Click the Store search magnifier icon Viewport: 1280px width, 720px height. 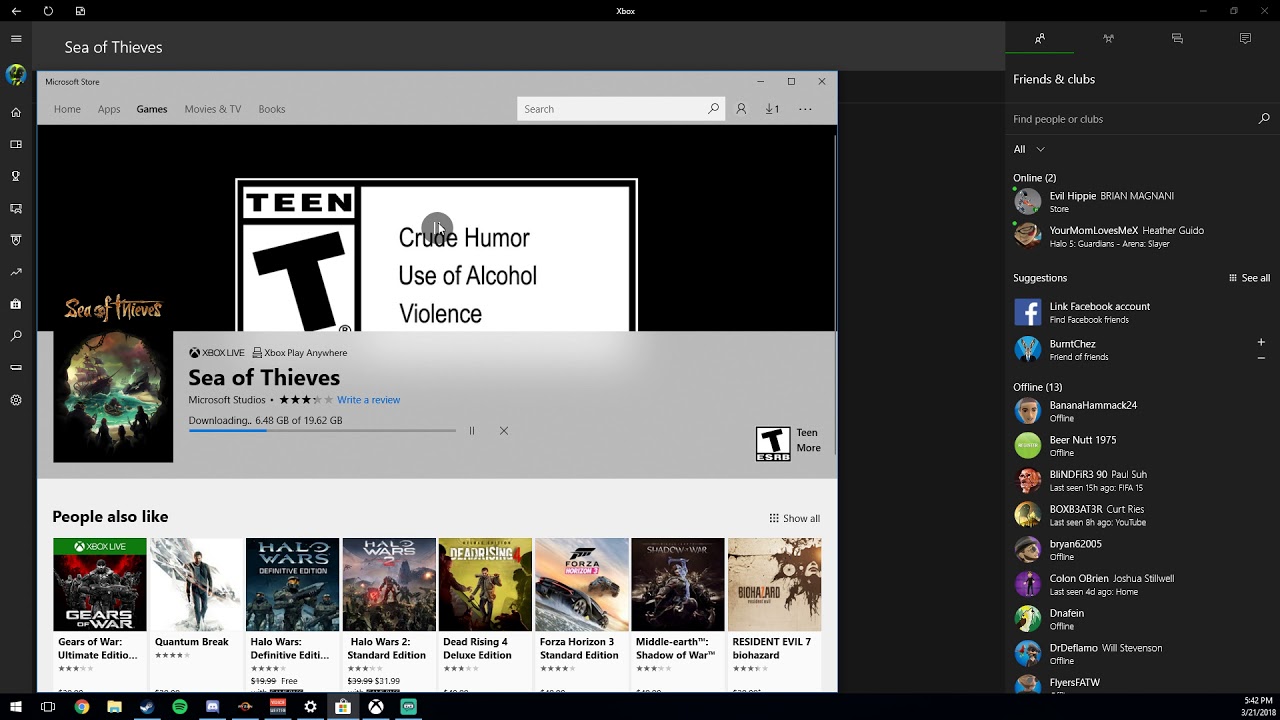click(x=713, y=109)
